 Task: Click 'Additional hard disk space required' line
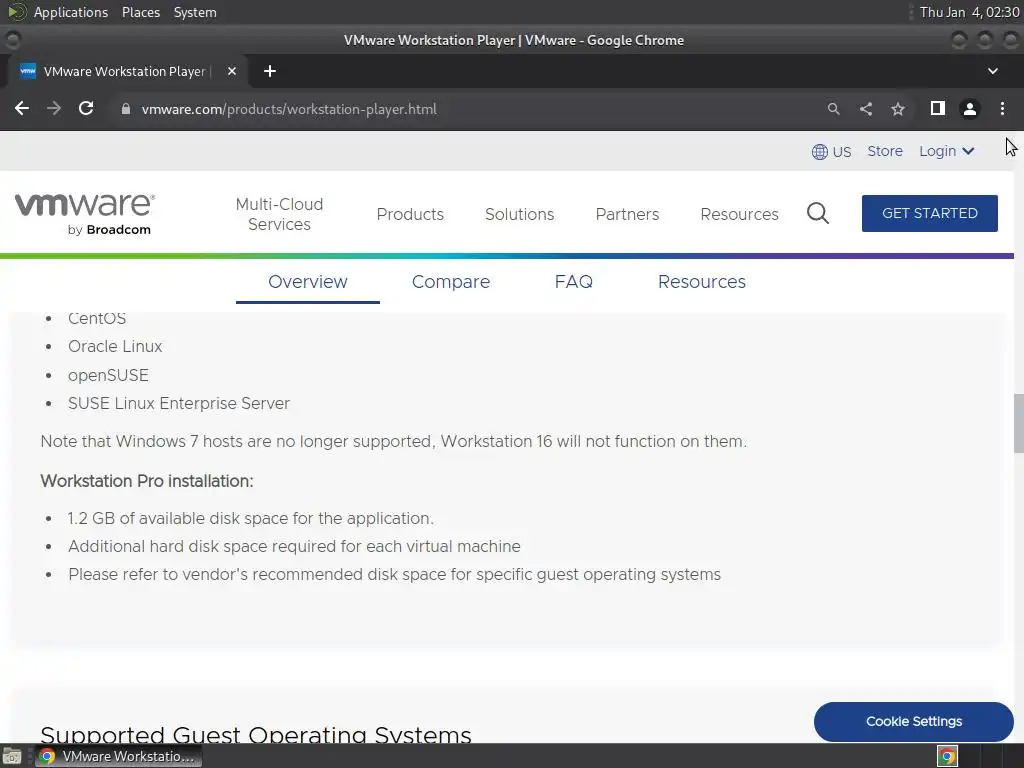point(295,546)
